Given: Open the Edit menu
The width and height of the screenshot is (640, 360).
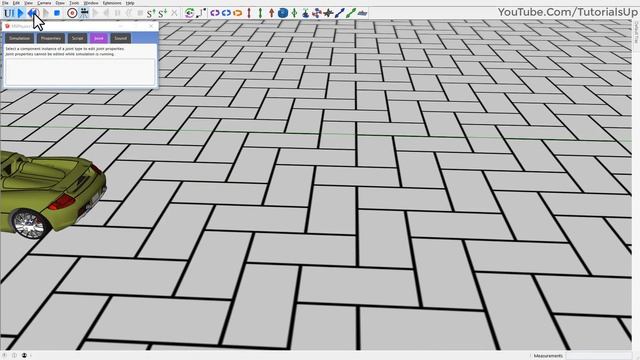Looking at the screenshot, I should (x=16, y=3).
